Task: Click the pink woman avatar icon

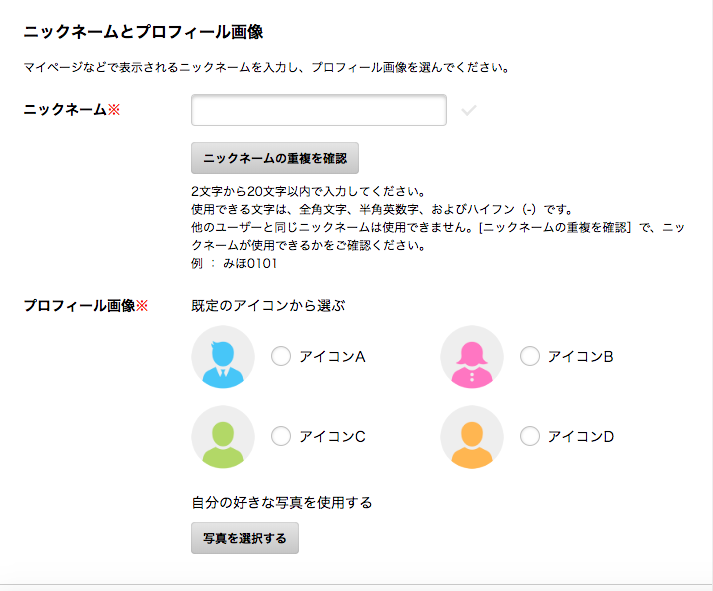Action: (x=472, y=357)
